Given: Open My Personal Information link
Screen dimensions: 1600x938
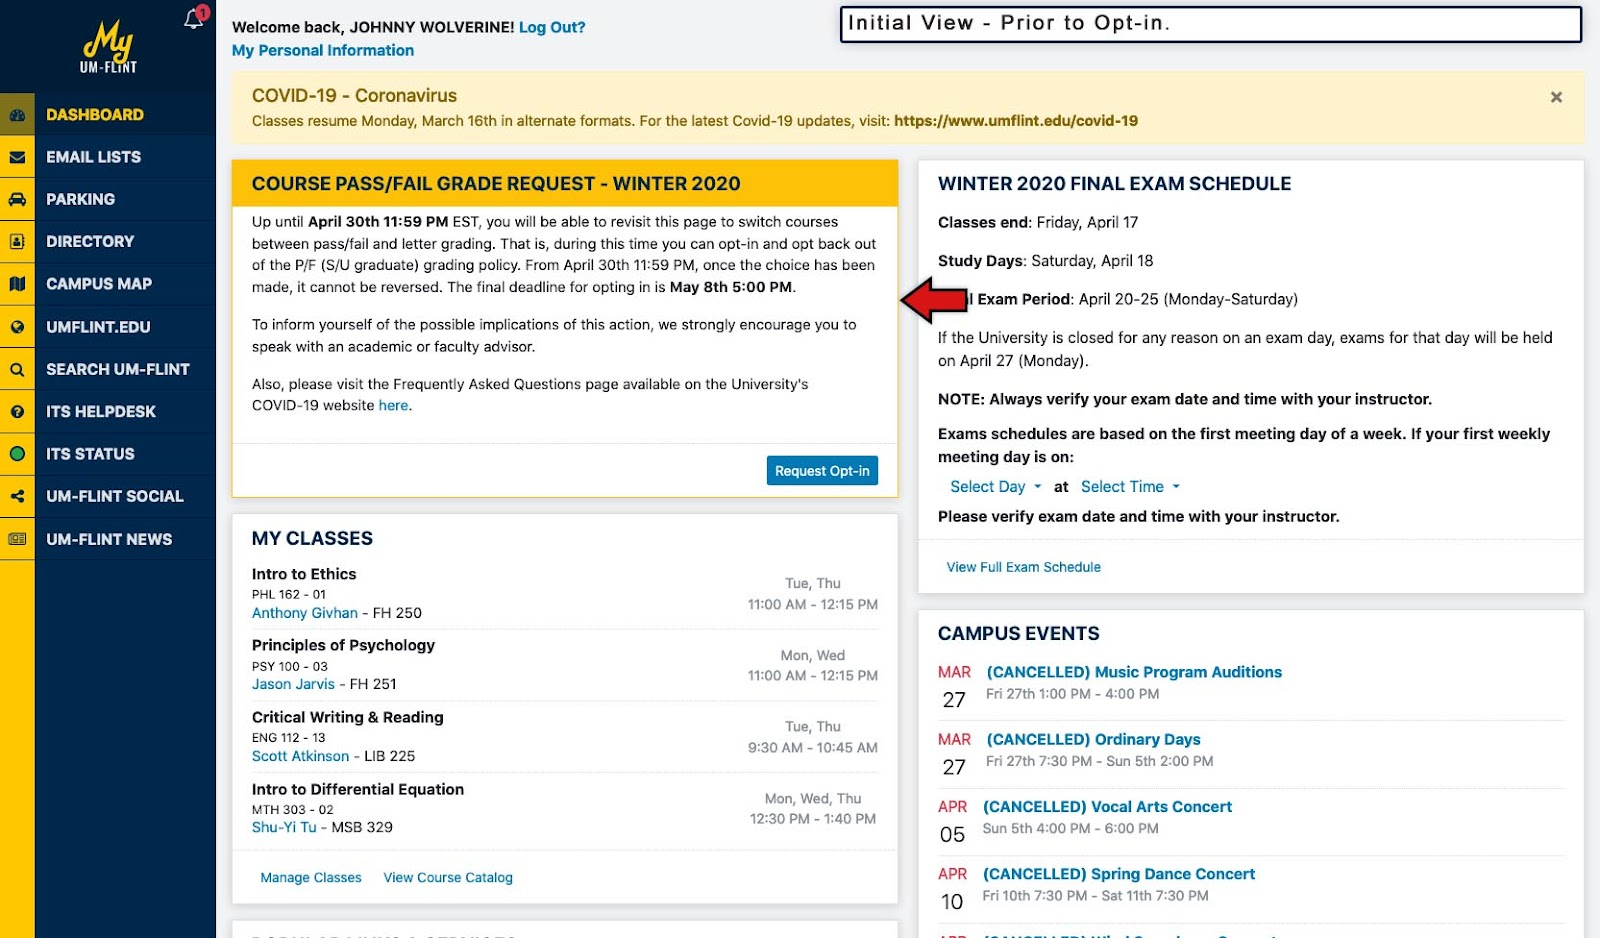Looking at the screenshot, I should point(323,50).
